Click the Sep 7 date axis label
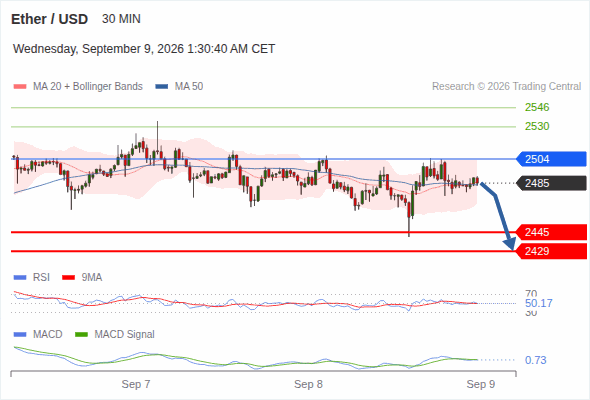590x400 pixels. tap(136, 384)
